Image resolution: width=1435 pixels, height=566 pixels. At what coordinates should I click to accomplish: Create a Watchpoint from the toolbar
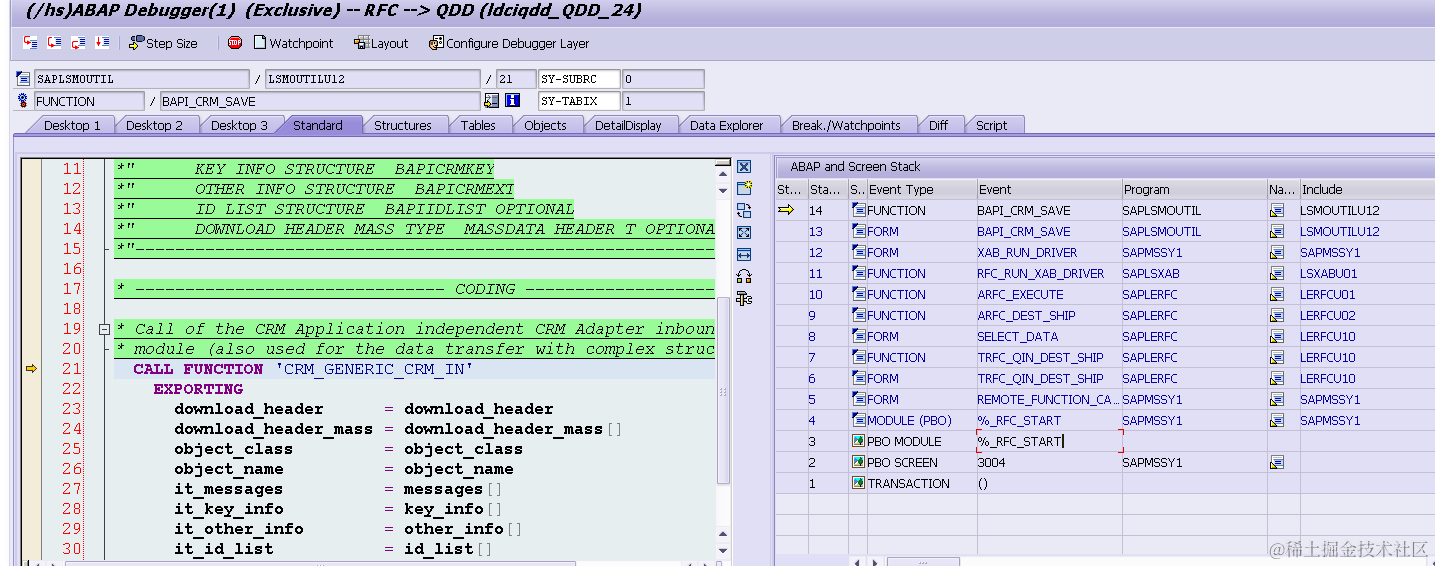[293, 43]
